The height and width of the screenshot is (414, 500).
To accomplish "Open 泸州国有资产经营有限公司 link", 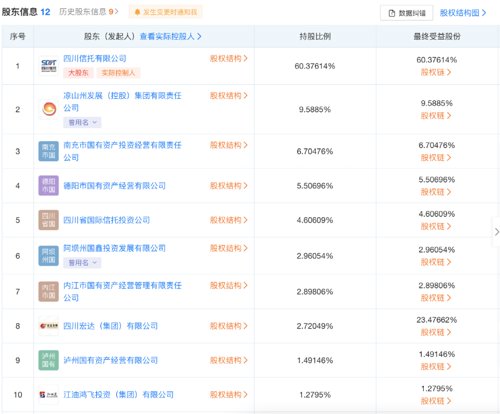I will (x=110, y=360).
